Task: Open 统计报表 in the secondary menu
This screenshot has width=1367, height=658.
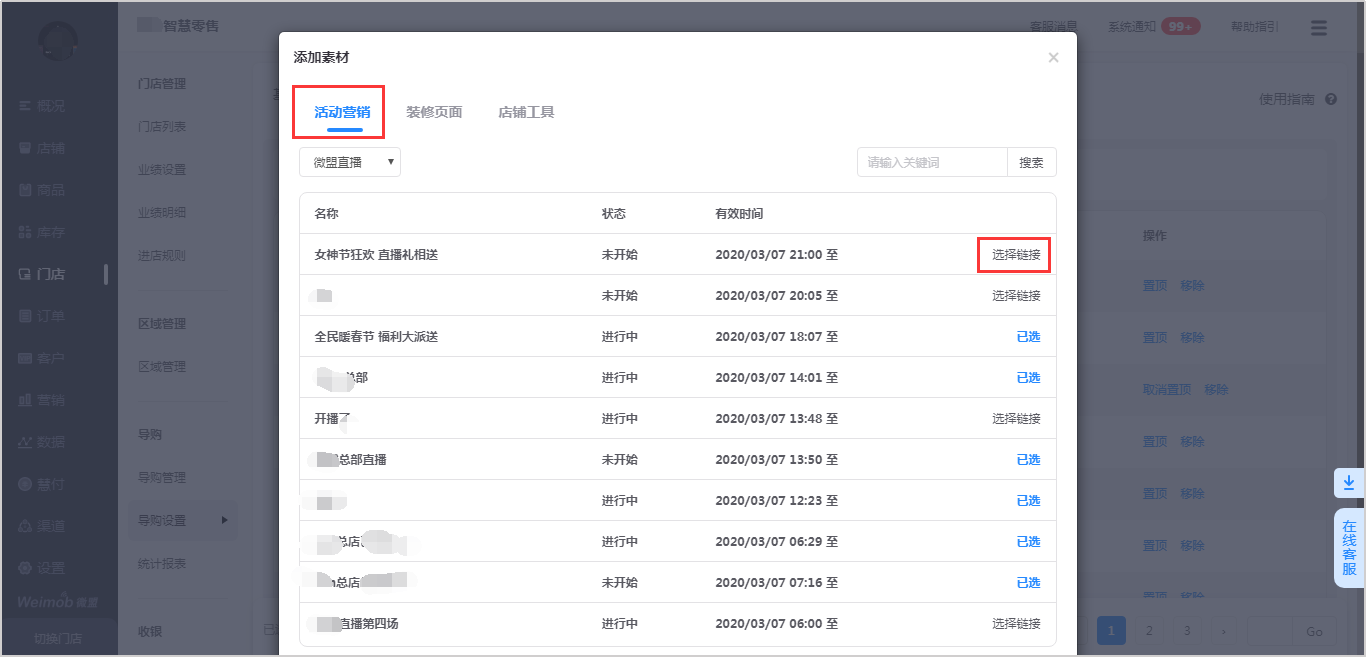Action: coord(162,564)
